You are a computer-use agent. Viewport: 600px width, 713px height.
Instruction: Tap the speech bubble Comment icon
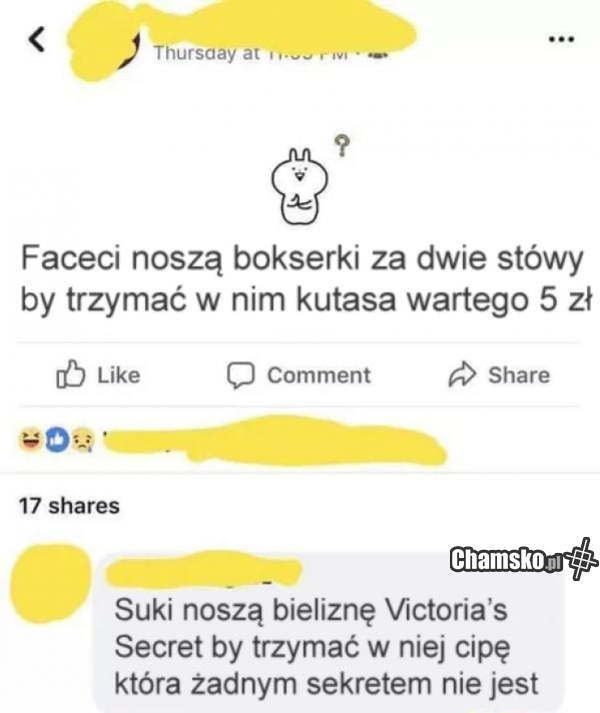pos(241,375)
